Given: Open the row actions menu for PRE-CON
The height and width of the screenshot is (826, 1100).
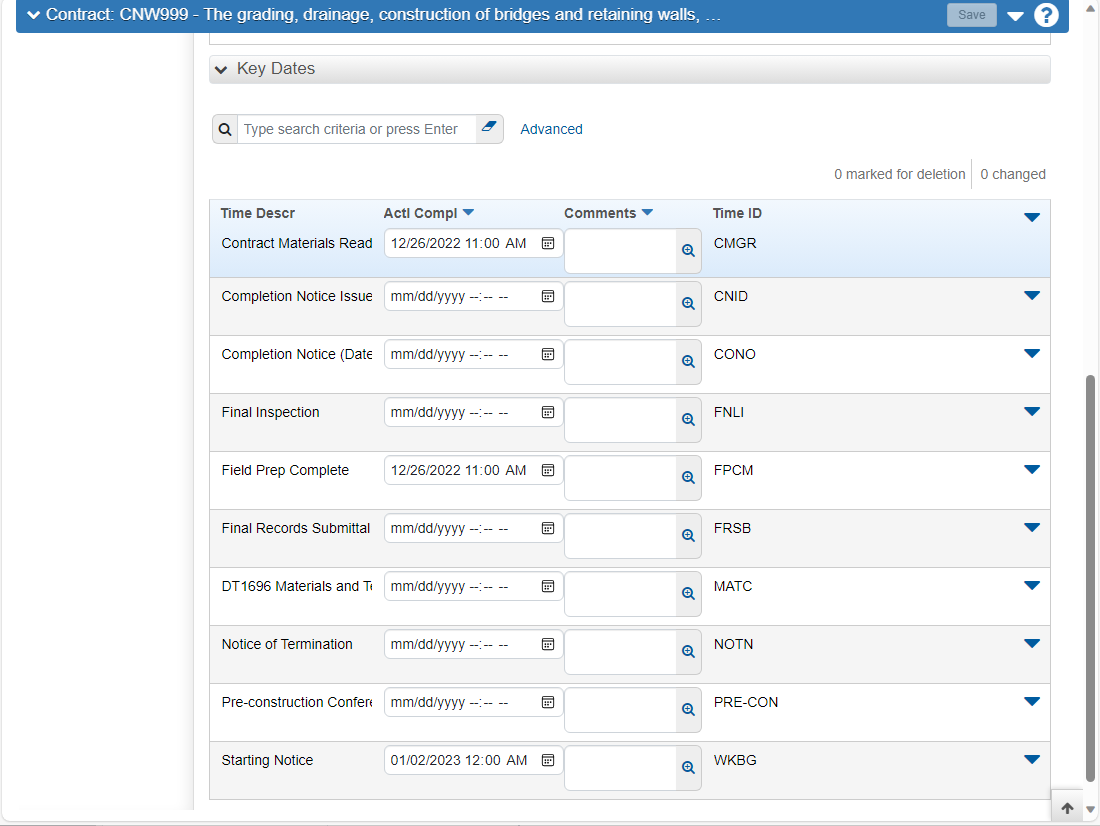Looking at the screenshot, I should point(1031,702).
